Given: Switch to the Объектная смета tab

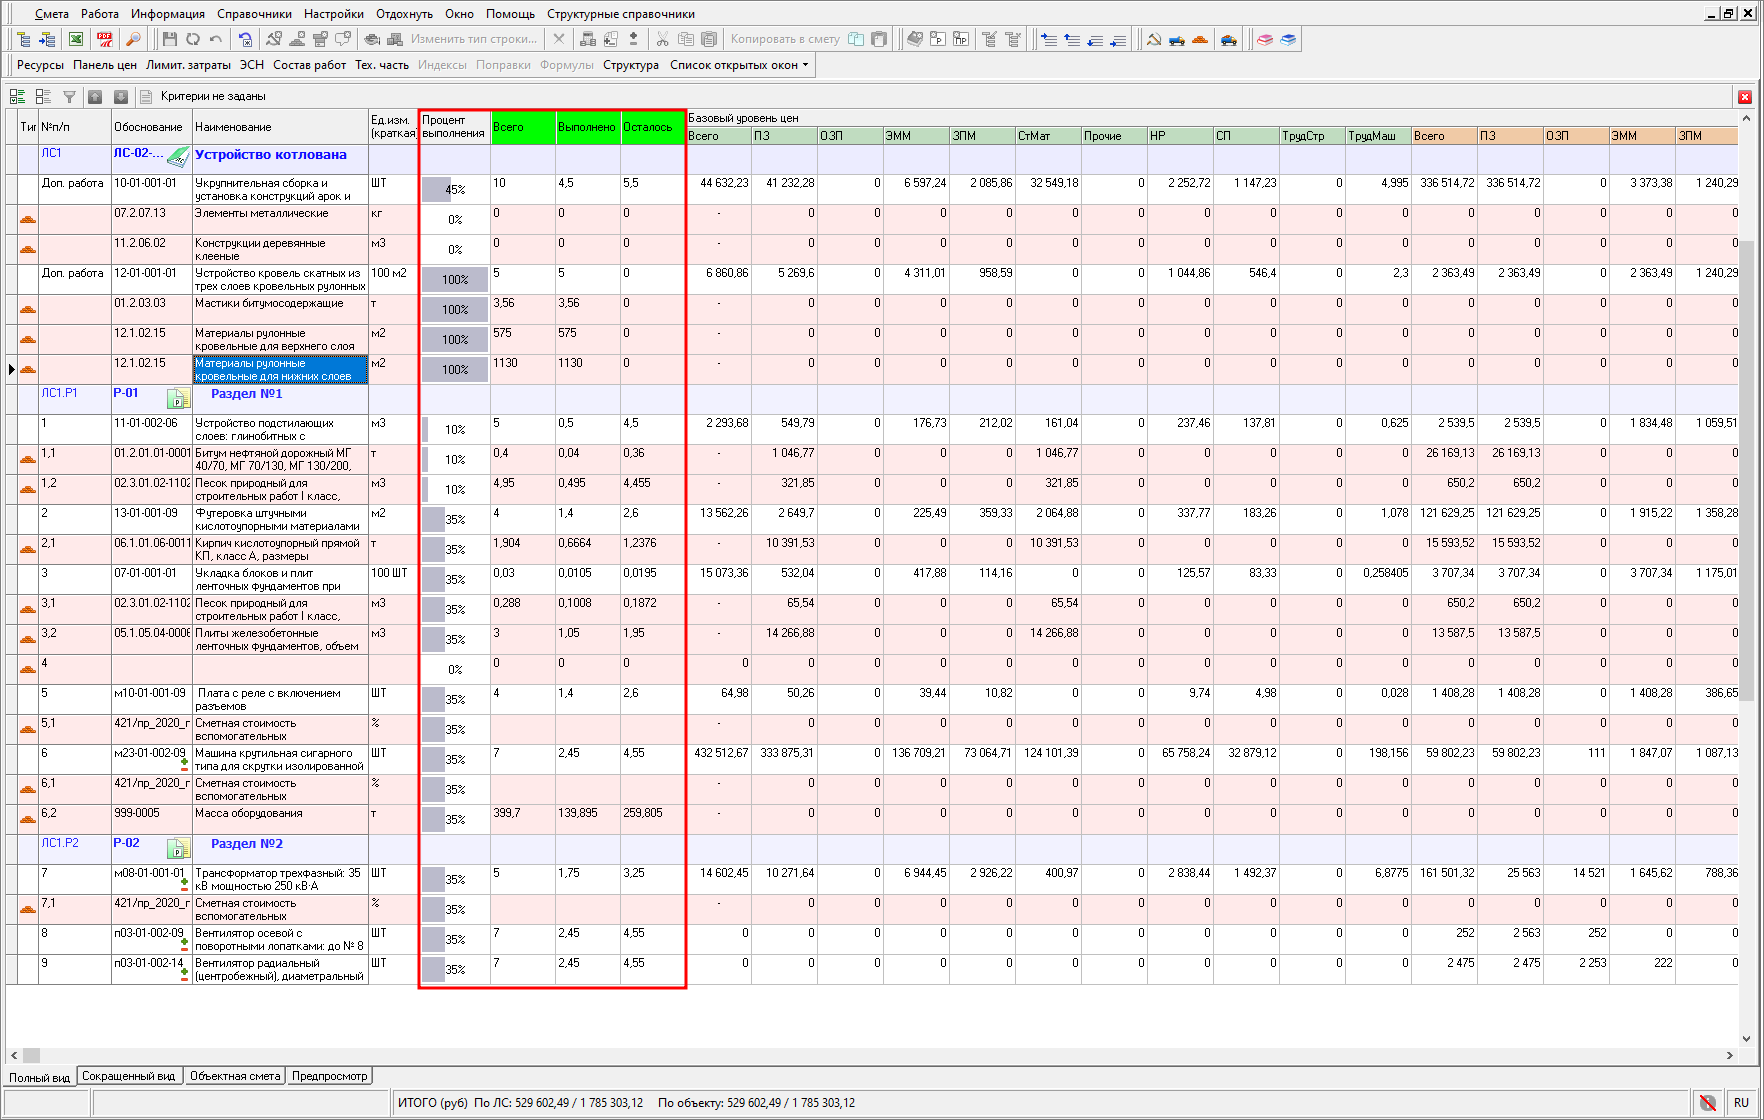Looking at the screenshot, I should pos(235,1076).
